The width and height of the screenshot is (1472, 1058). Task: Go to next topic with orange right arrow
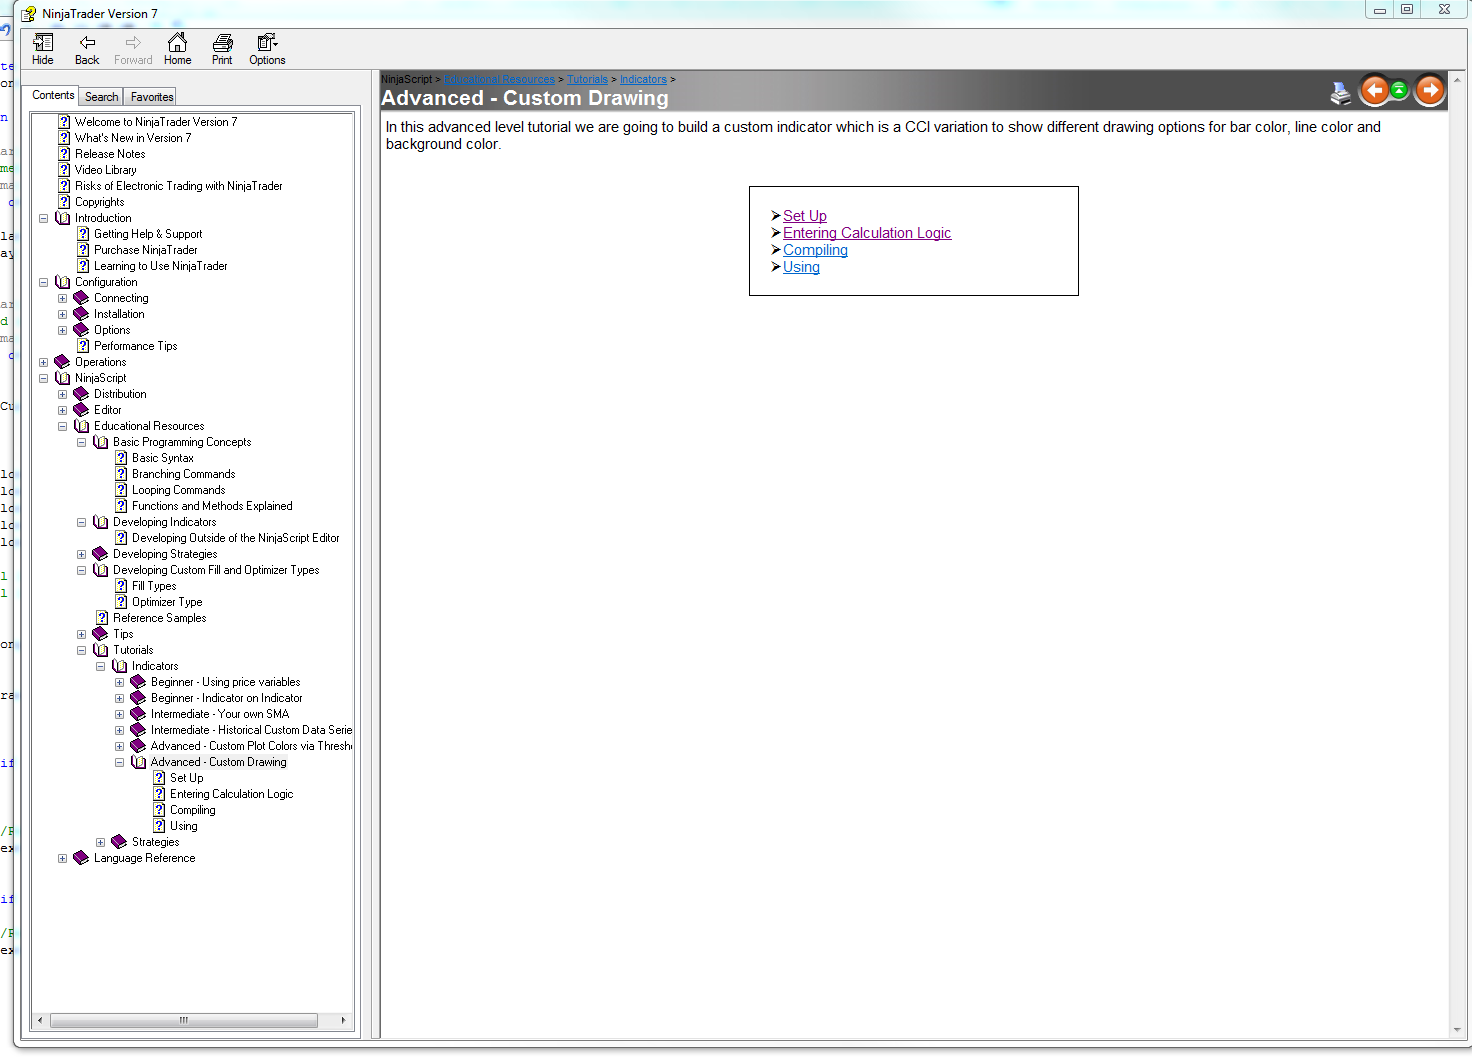pyautogui.click(x=1430, y=91)
